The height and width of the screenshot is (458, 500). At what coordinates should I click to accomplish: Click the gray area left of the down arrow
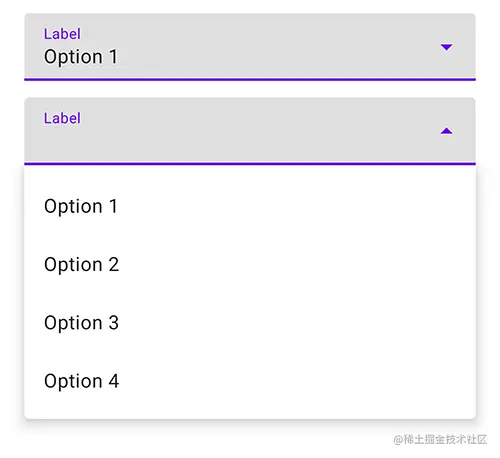tap(277, 47)
